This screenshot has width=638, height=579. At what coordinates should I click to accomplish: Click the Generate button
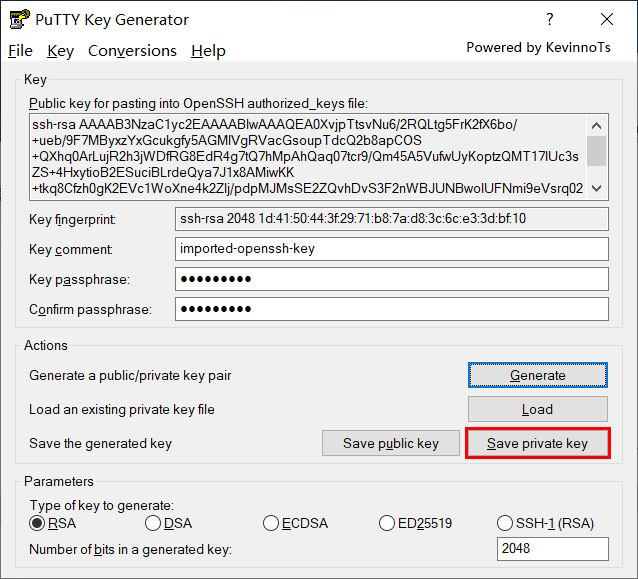point(537,375)
